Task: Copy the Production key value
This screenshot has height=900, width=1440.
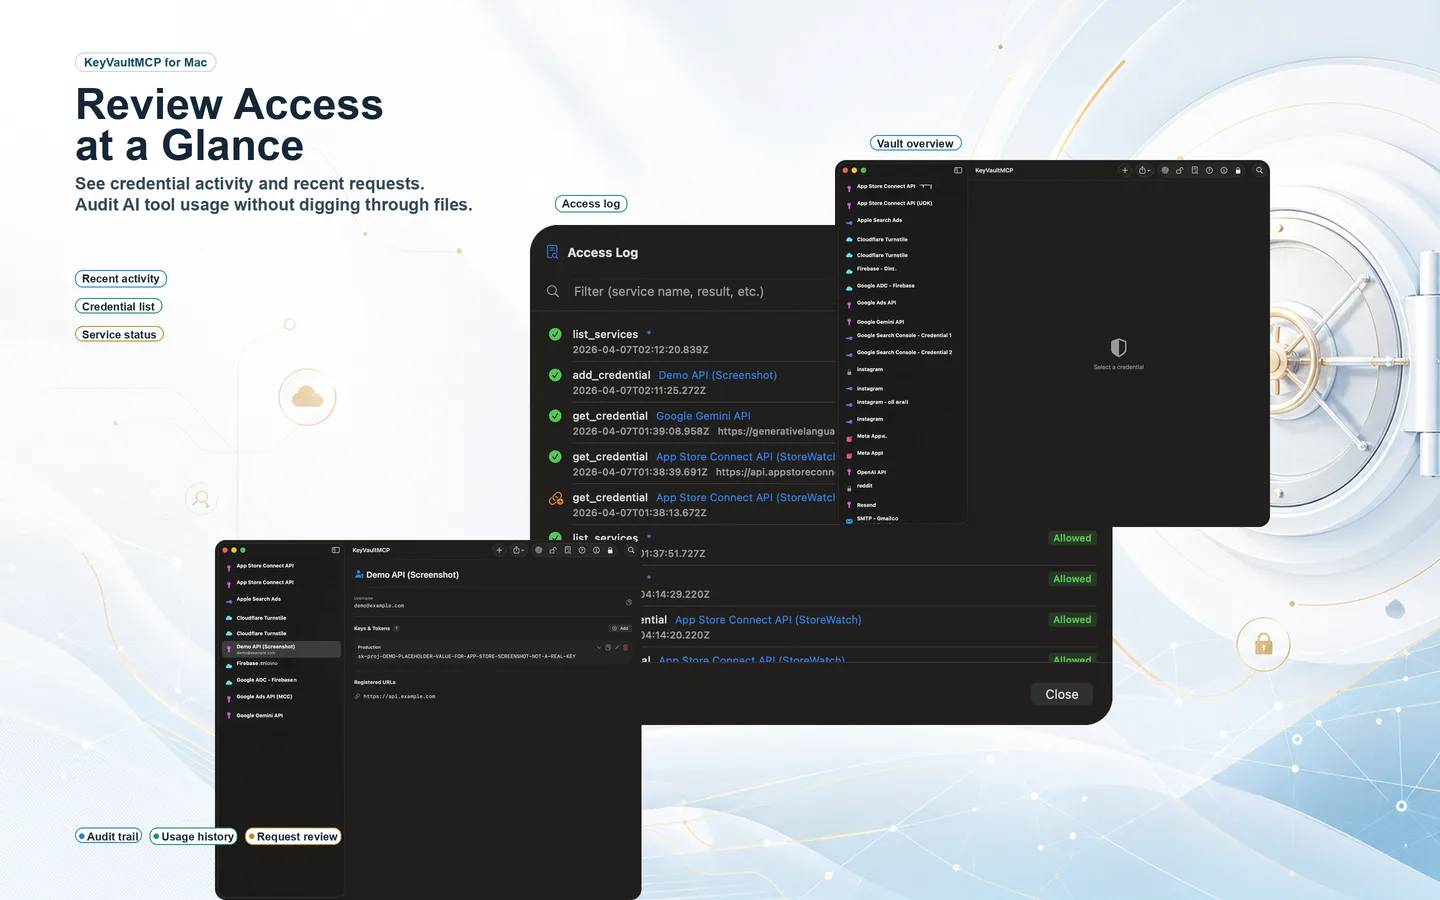Action: point(608,648)
